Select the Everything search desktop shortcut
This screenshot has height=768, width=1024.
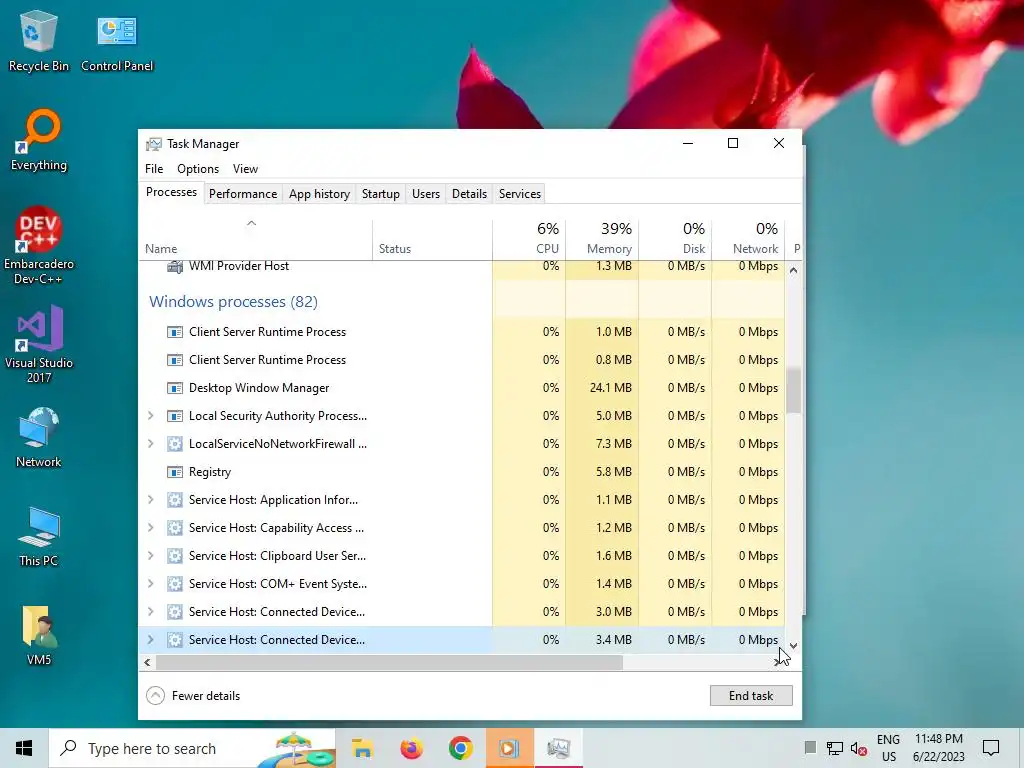point(39,140)
